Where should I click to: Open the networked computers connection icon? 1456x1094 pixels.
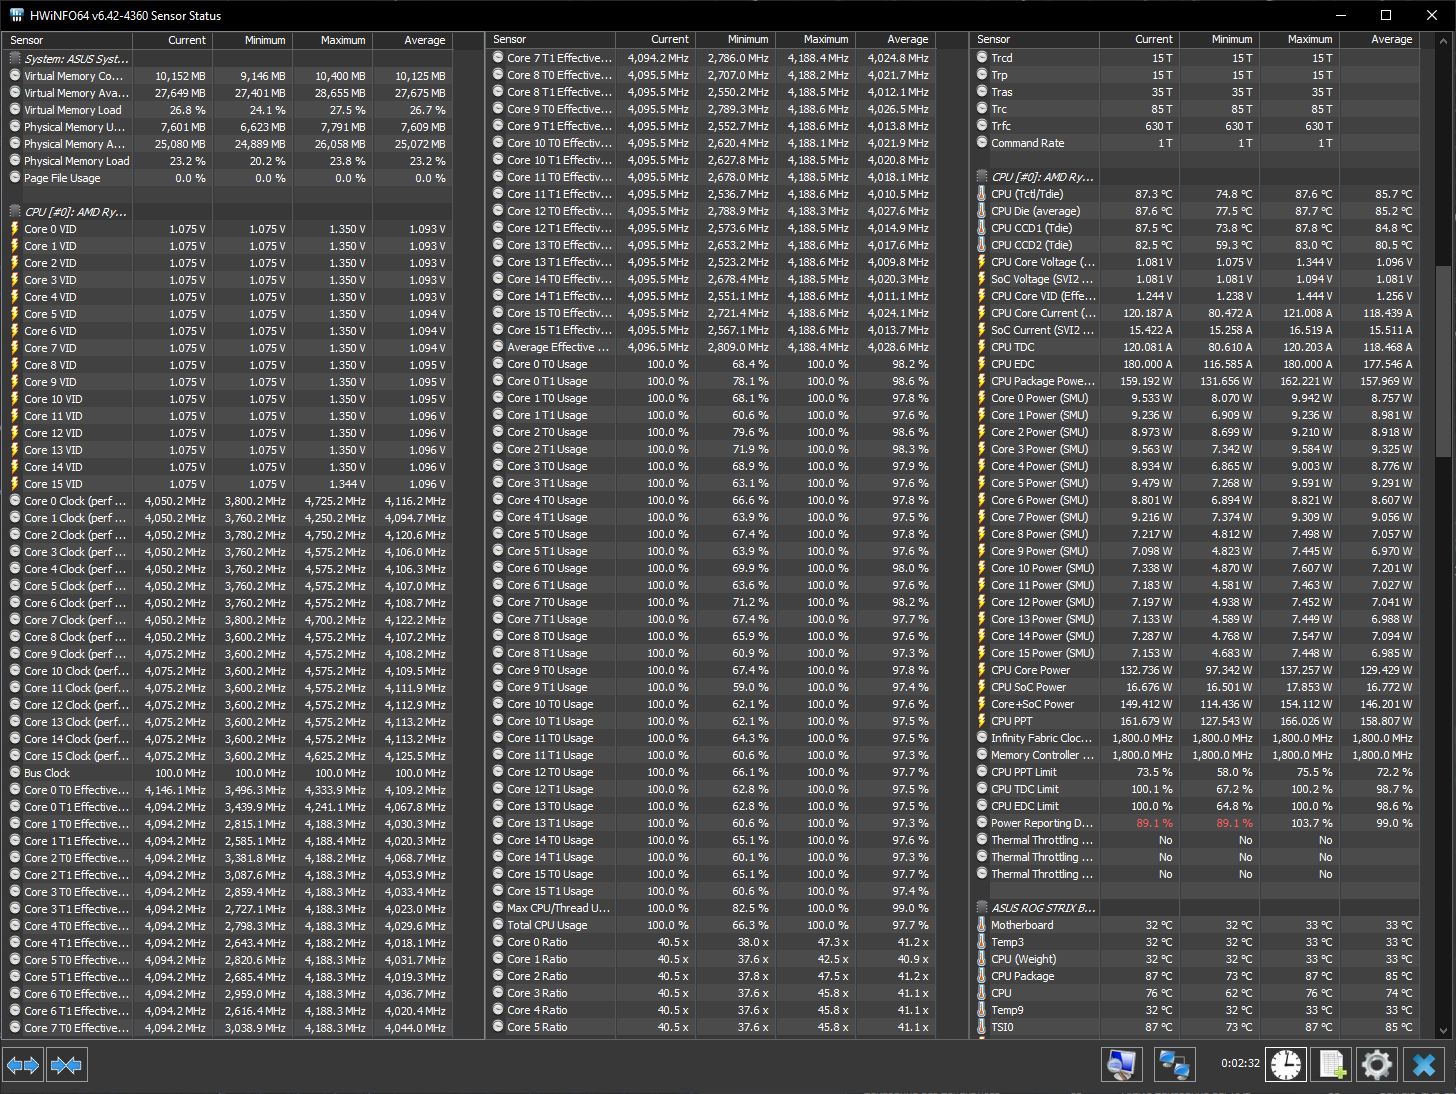click(1173, 1065)
